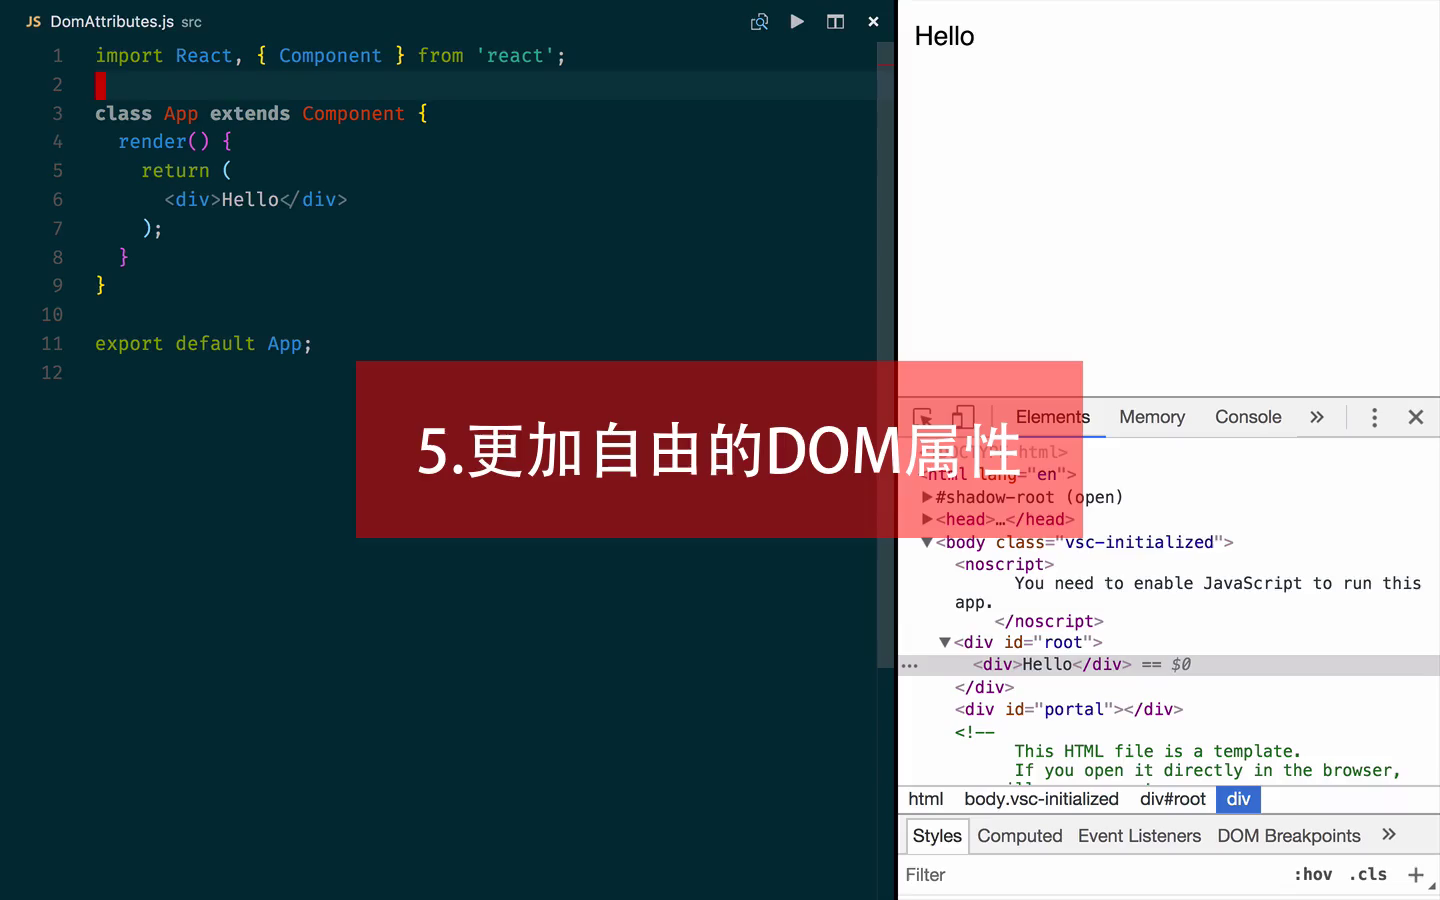The image size is (1440, 900).
Task: Click the import React line in the editor
Action: (x=330, y=55)
